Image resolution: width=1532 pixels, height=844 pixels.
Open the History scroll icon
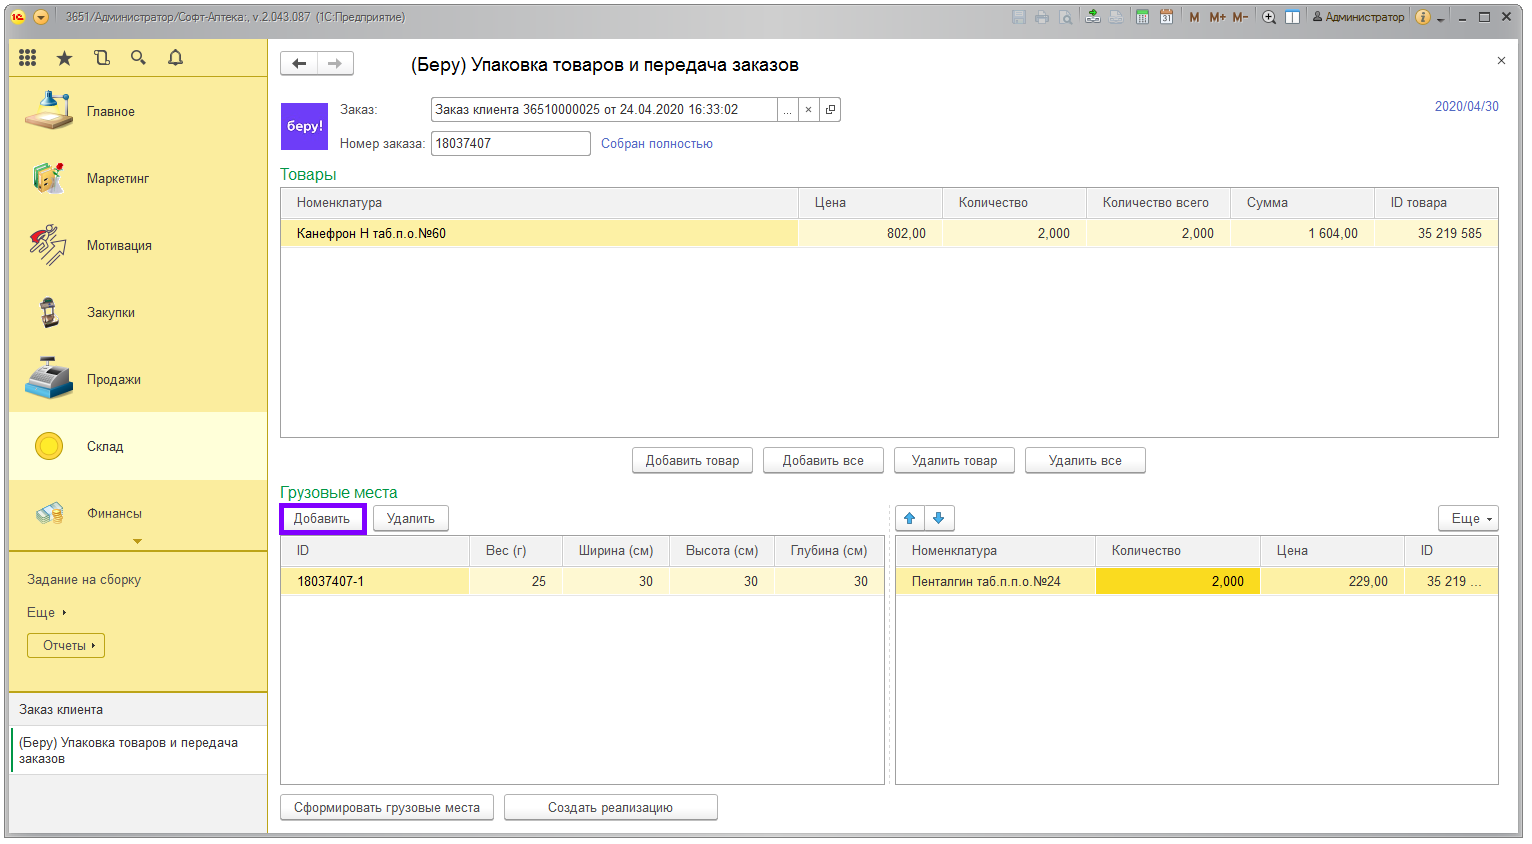click(x=102, y=58)
